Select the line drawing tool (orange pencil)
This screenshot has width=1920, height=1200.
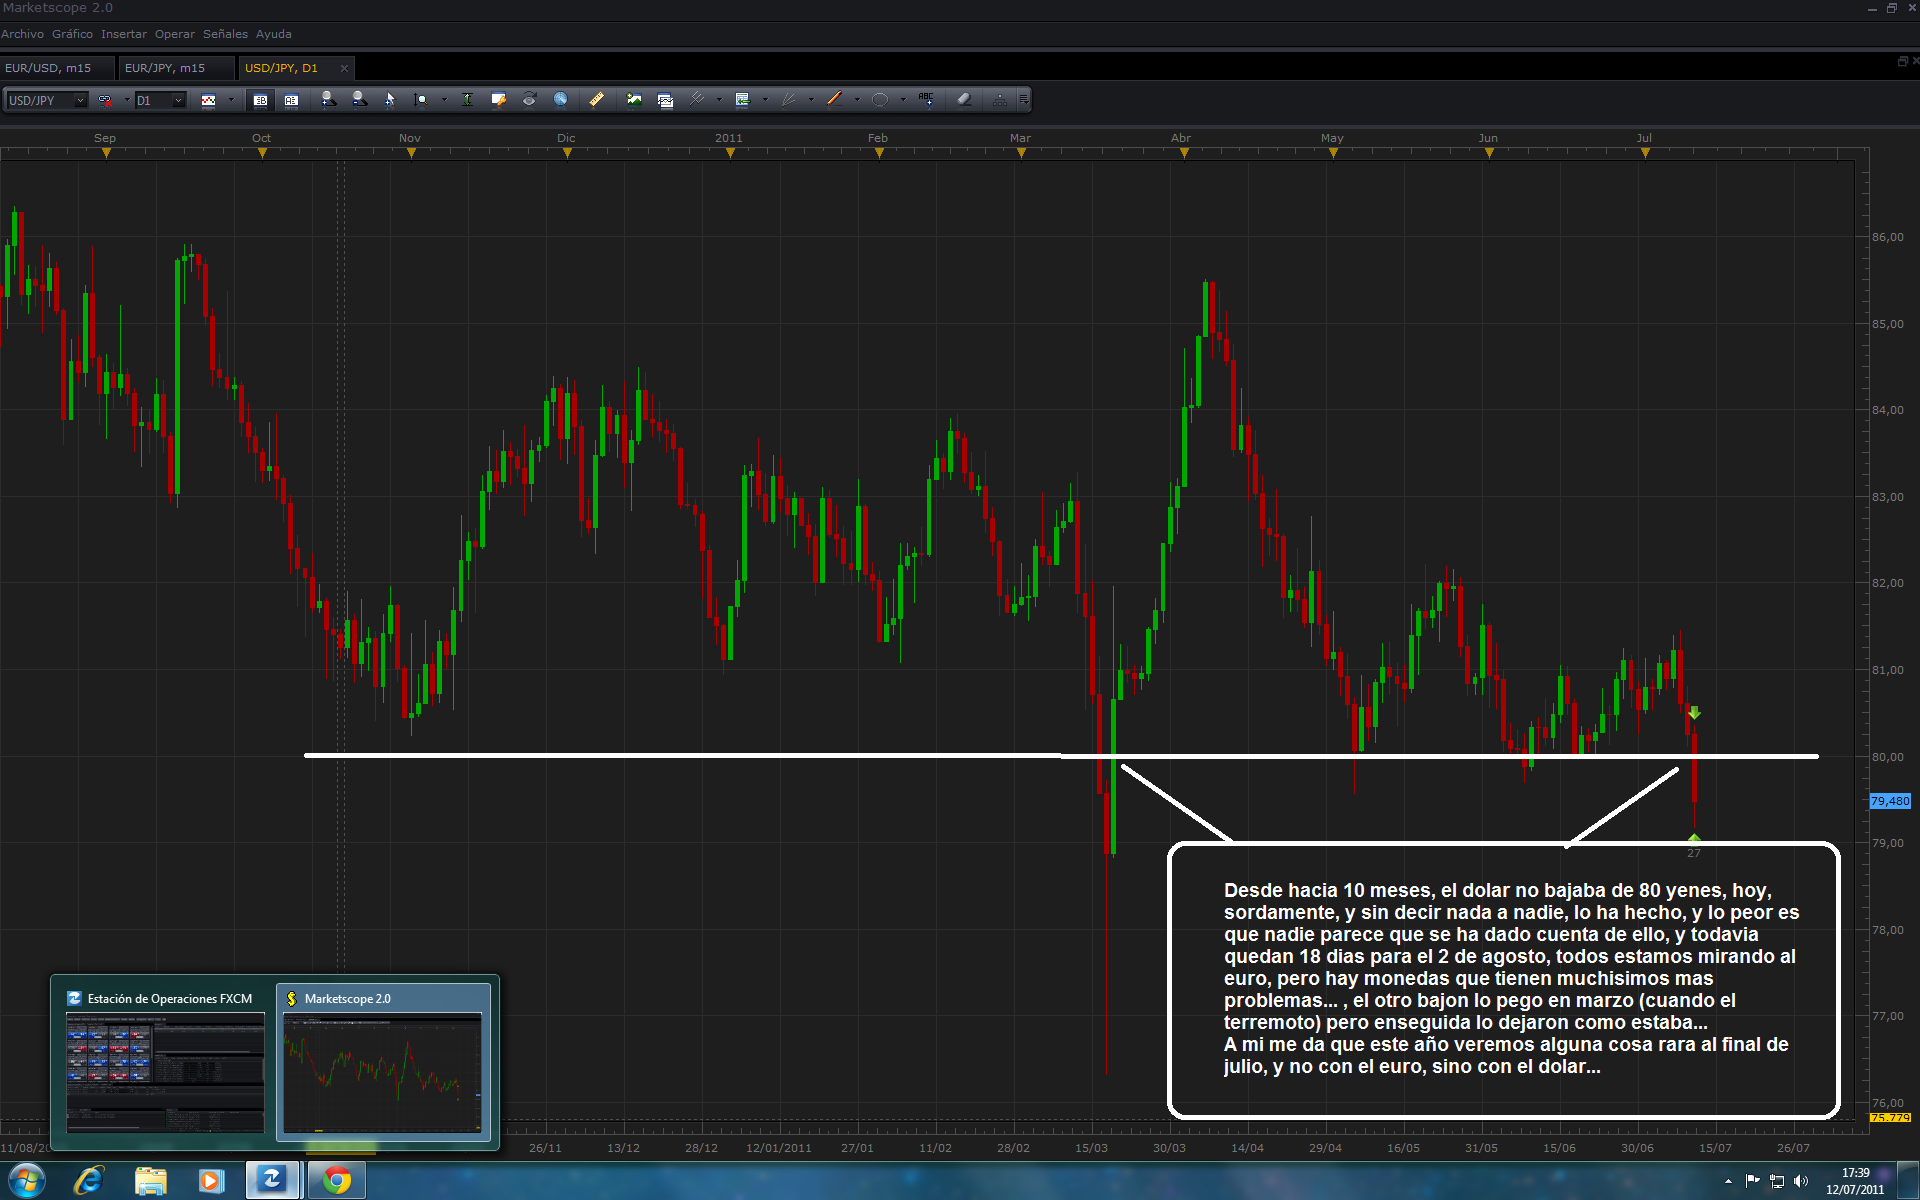(834, 99)
